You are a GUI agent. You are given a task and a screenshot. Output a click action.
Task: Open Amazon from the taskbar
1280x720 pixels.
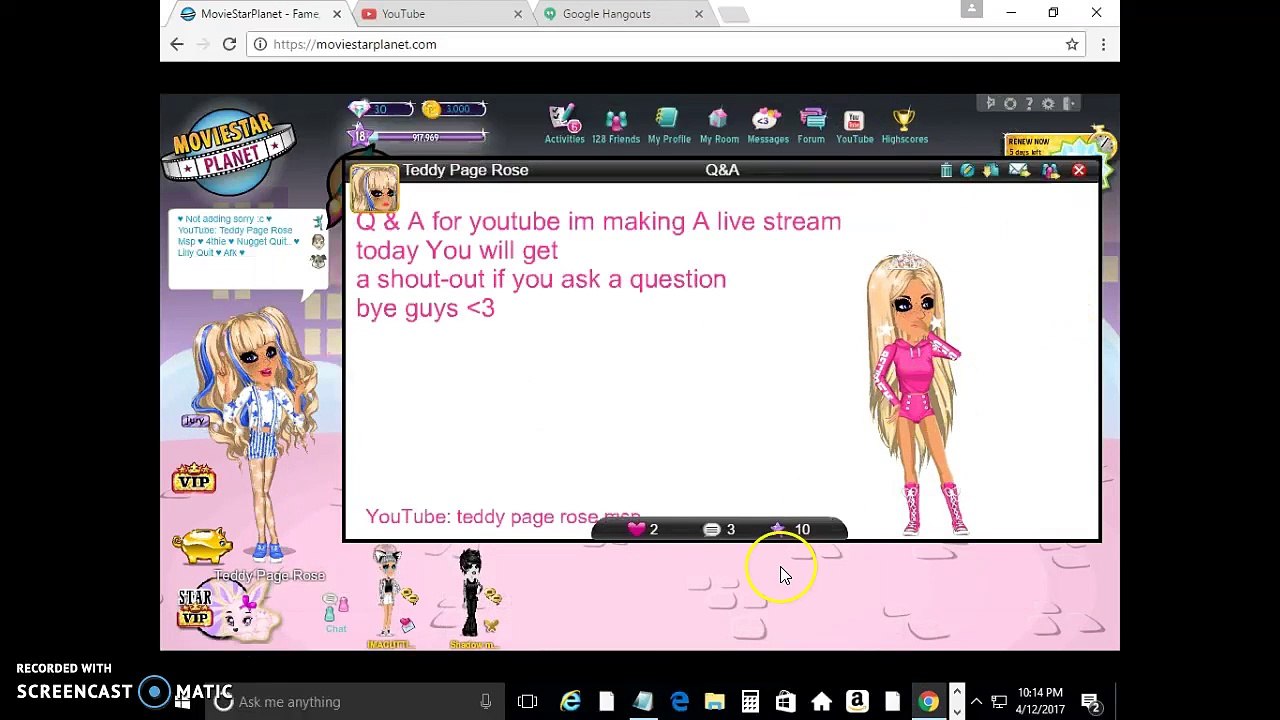coord(857,702)
